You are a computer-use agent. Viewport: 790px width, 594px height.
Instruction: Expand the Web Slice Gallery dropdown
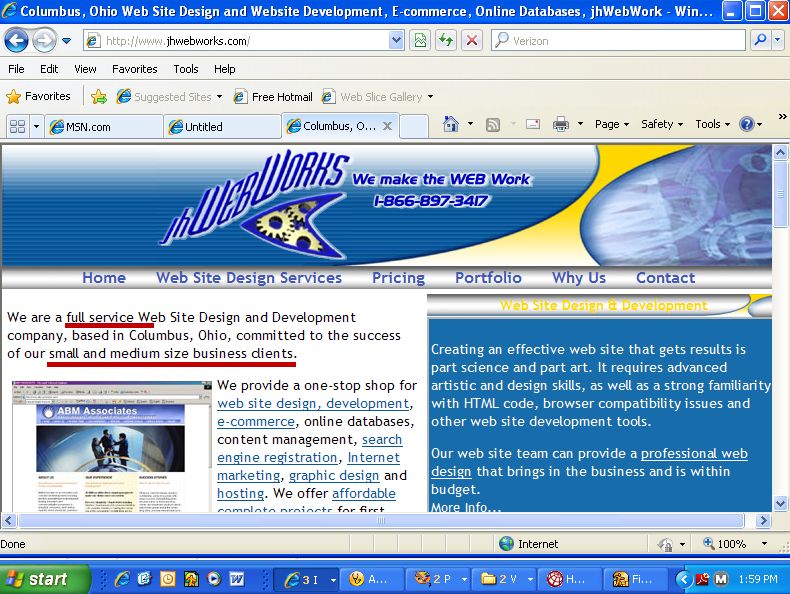pos(431,96)
